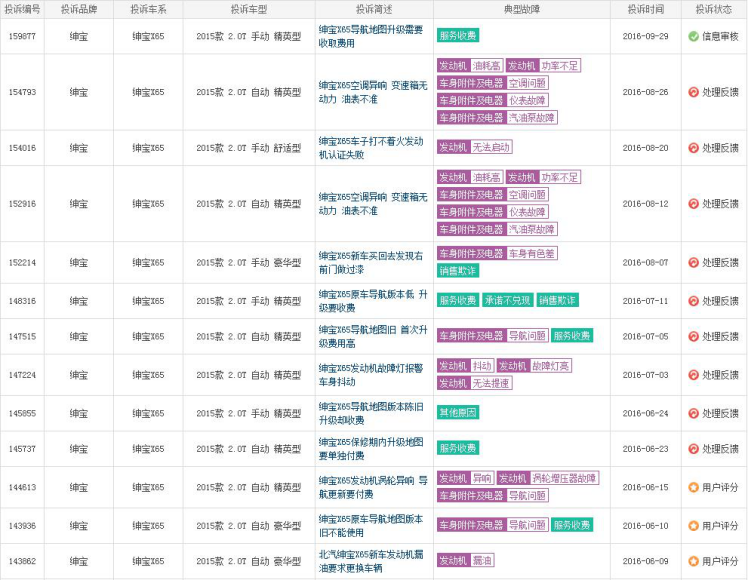Open complaint 绅宝X65导航地图升级需要收取费用
Image resolution: width=748 pixels, height=580 pixels.
click(371, 36)
